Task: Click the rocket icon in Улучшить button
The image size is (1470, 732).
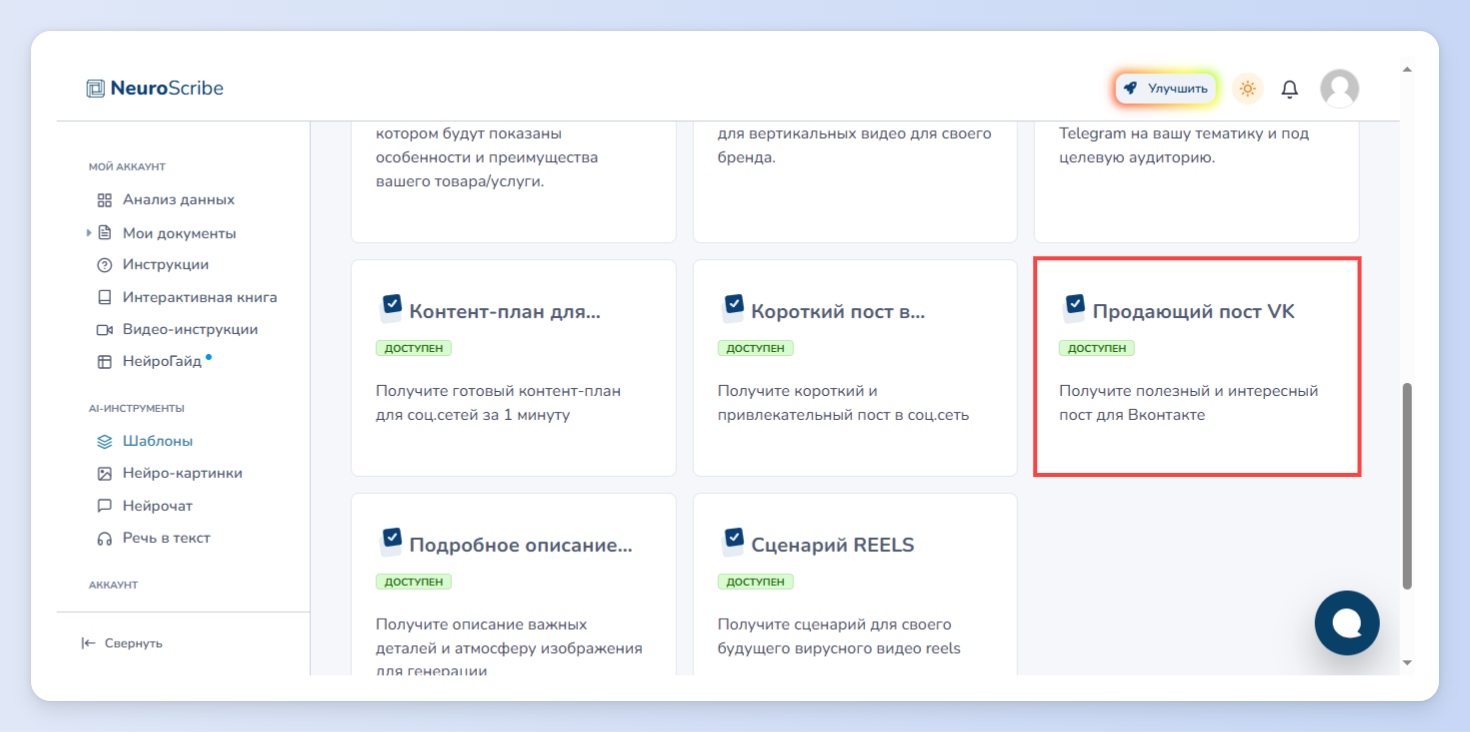Action: (1130, 88)
